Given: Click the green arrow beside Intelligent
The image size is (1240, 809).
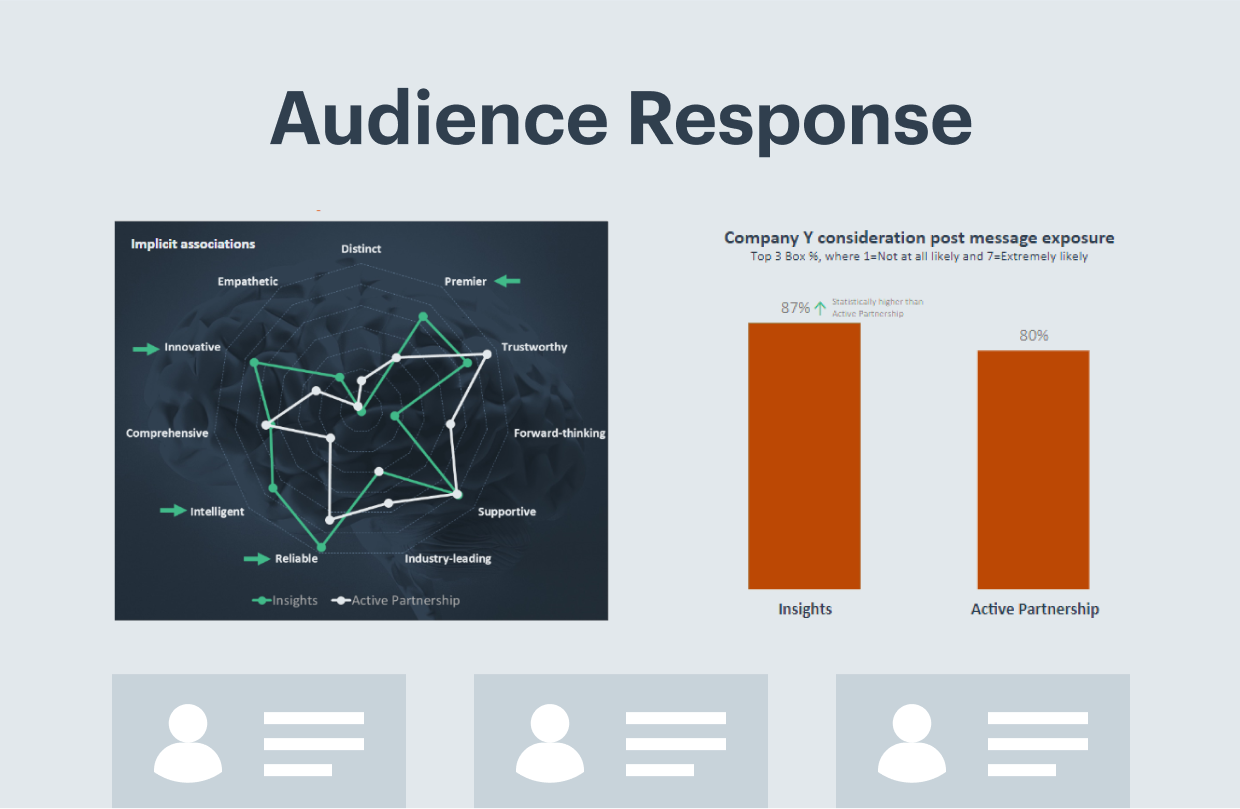Looking at the screenshot, I should coord(173,511).
